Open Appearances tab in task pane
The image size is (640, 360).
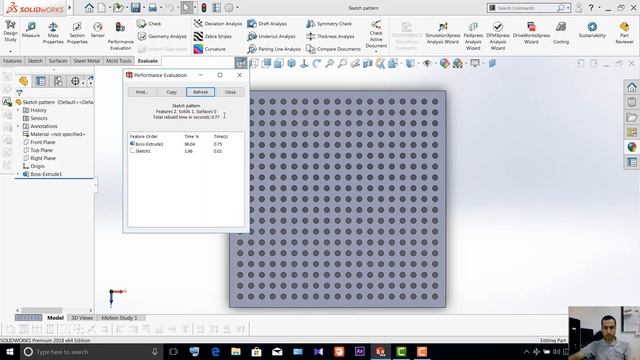tap(632, 147)
